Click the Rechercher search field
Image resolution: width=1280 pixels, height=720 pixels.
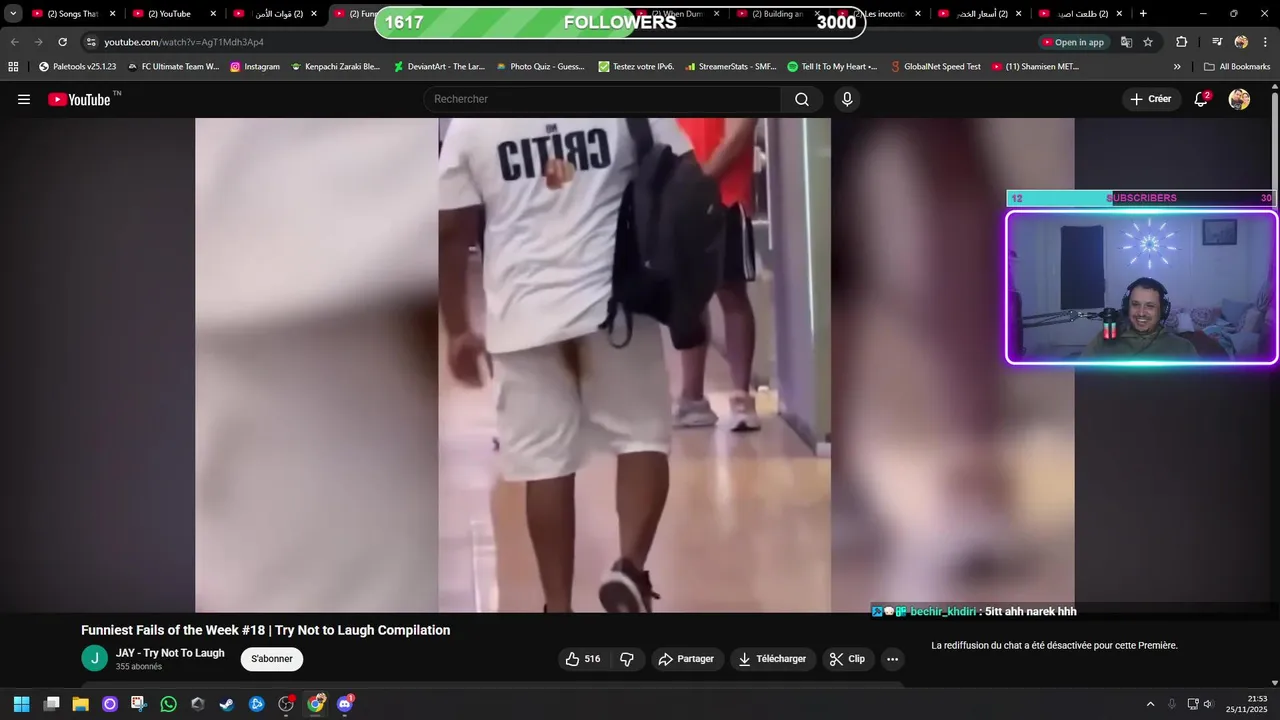602,99
